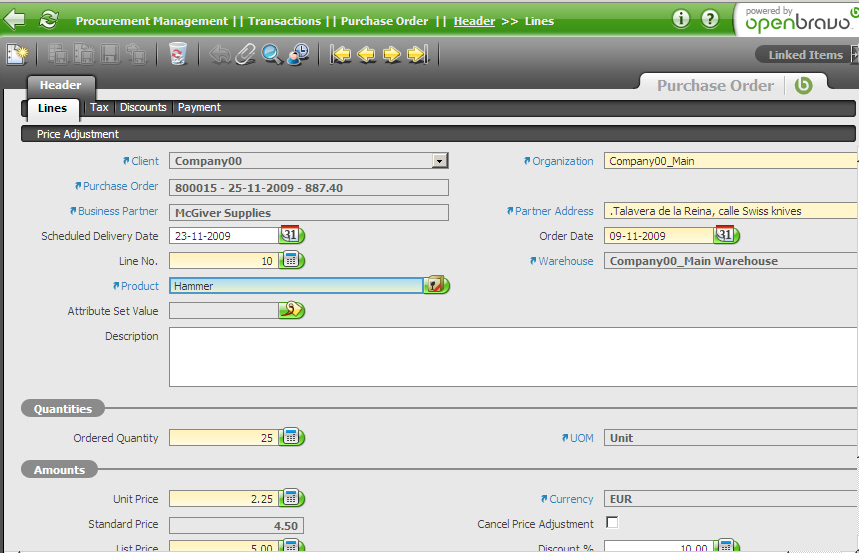The image size is (859, 553).
Task: Click the Save and go to grid icon
Action: (x=58, y=54)
